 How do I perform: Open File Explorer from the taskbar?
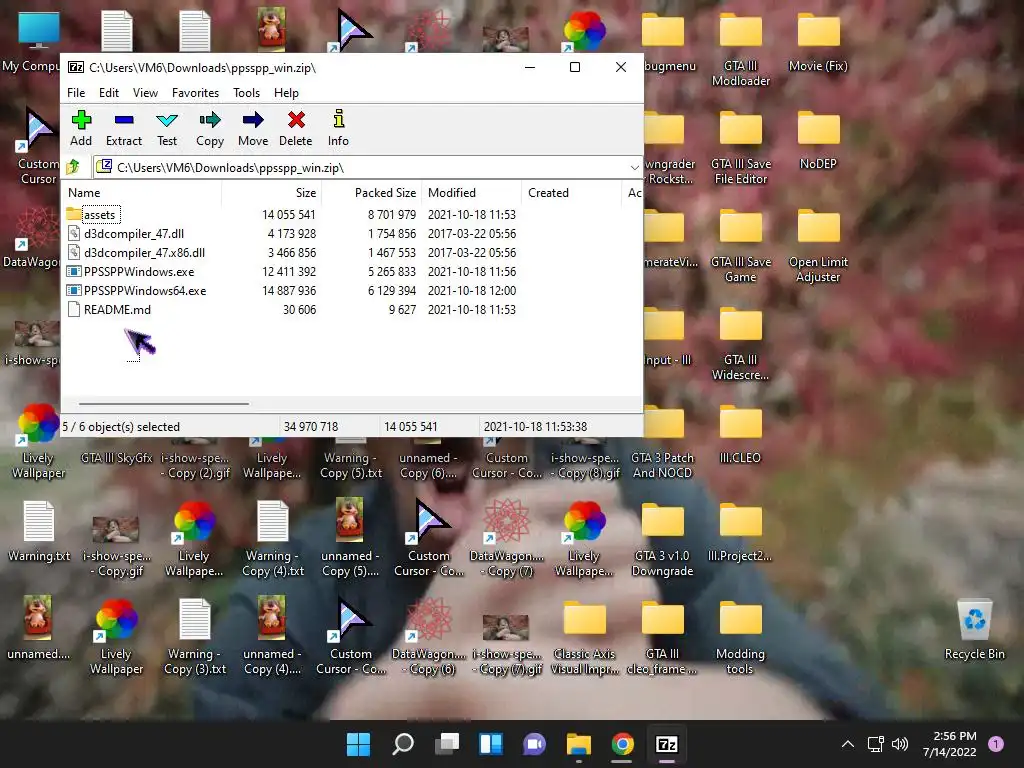[579, 744]
